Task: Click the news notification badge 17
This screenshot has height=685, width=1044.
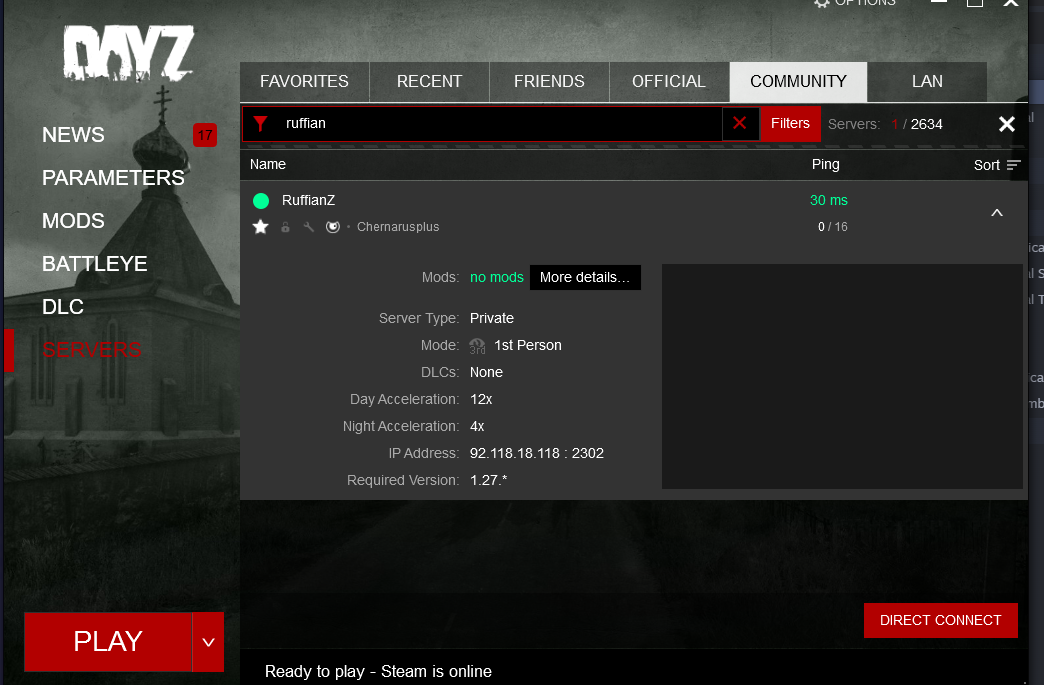Action: [204, 135]
